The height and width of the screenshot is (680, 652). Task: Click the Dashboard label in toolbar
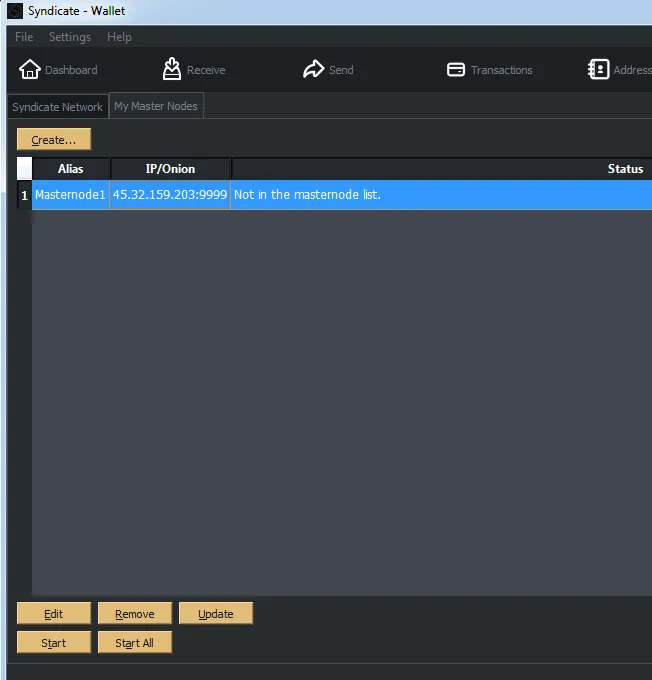pyautogui.click(x=71, y=70)
